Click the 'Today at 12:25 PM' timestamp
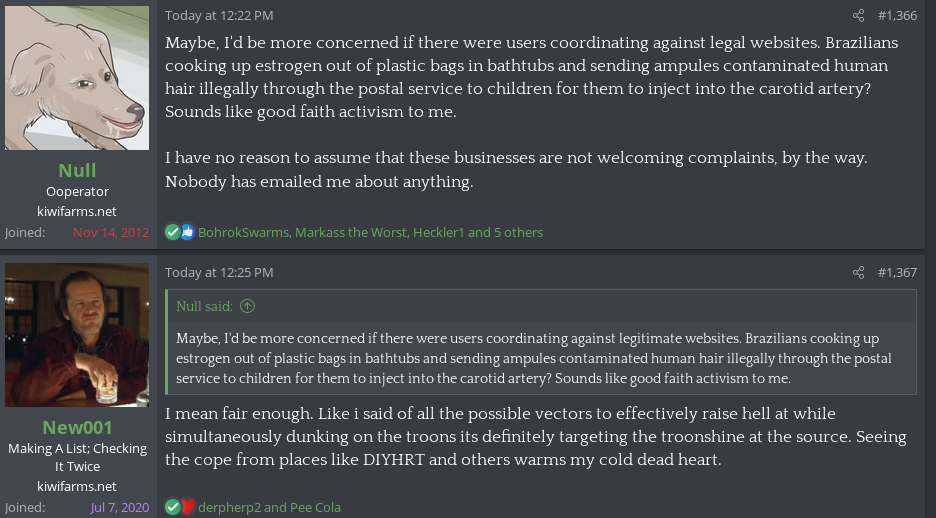Screen dimensions: 936x518 [219, 273]
